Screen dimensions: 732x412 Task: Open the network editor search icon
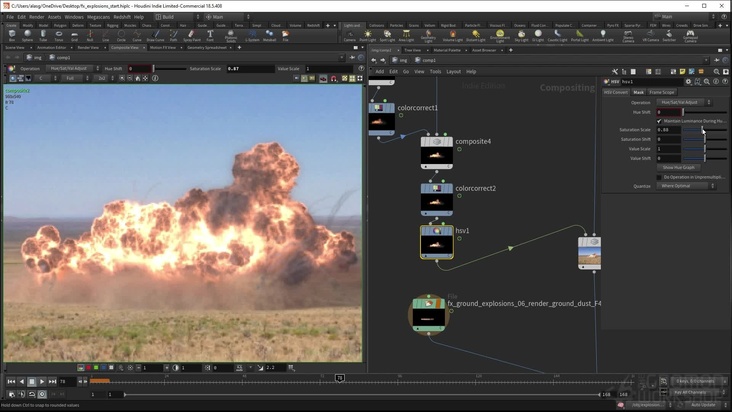(x=716, y=71)
